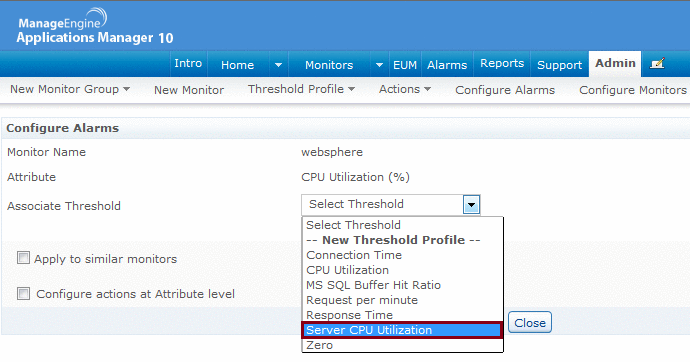Click the Monitor Name label
Image resolution: width=690 pixels, height=362 pixels.
[x=46, y=152]
